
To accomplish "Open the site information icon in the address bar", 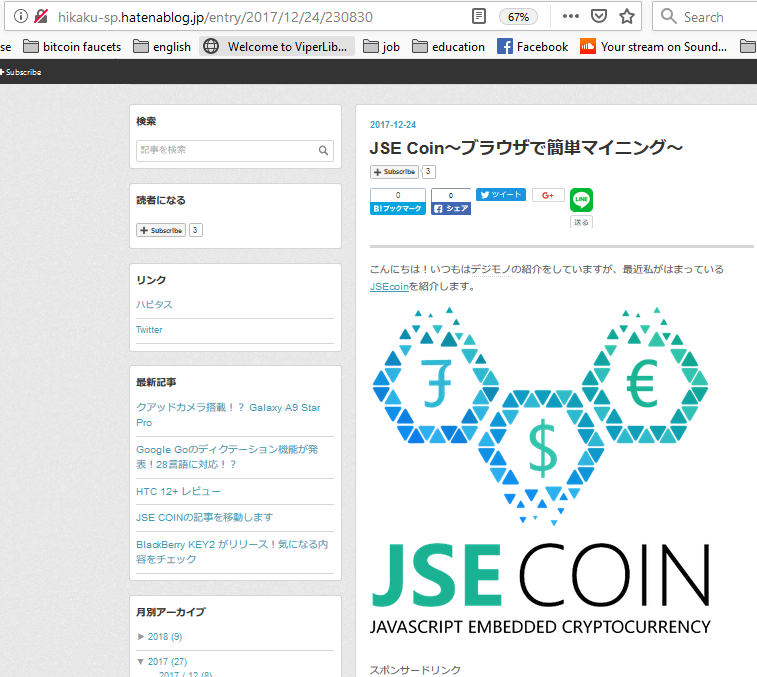I will tap(21, 16).
